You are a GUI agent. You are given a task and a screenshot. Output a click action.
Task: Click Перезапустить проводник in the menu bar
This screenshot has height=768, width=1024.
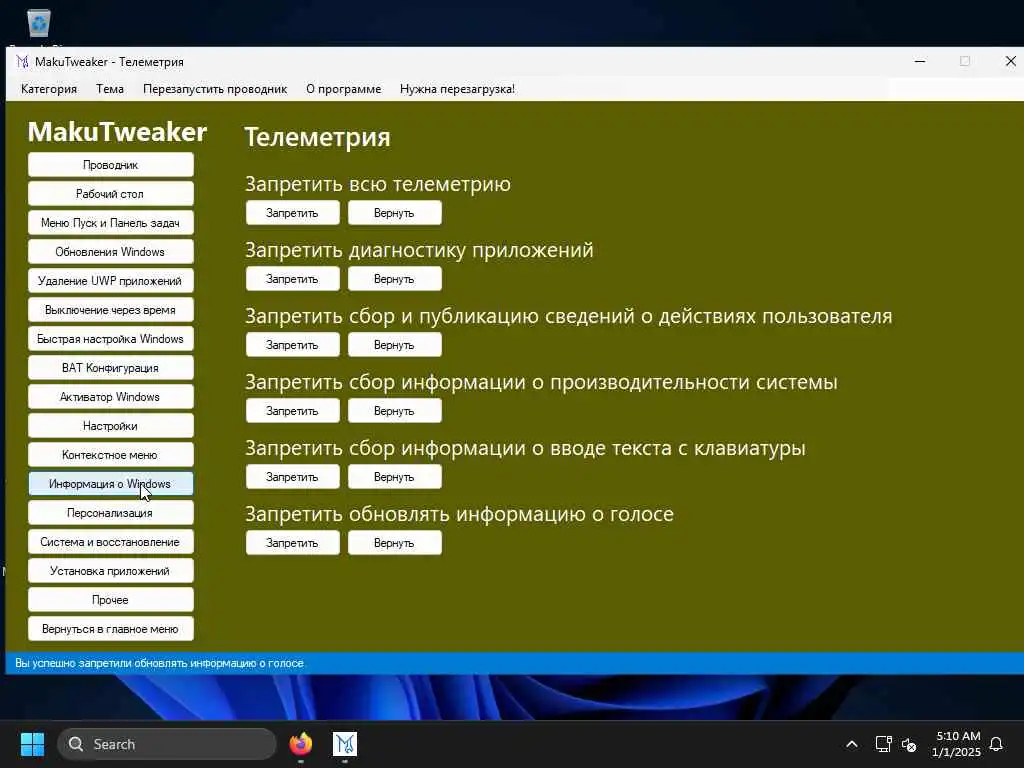point(215,89)
